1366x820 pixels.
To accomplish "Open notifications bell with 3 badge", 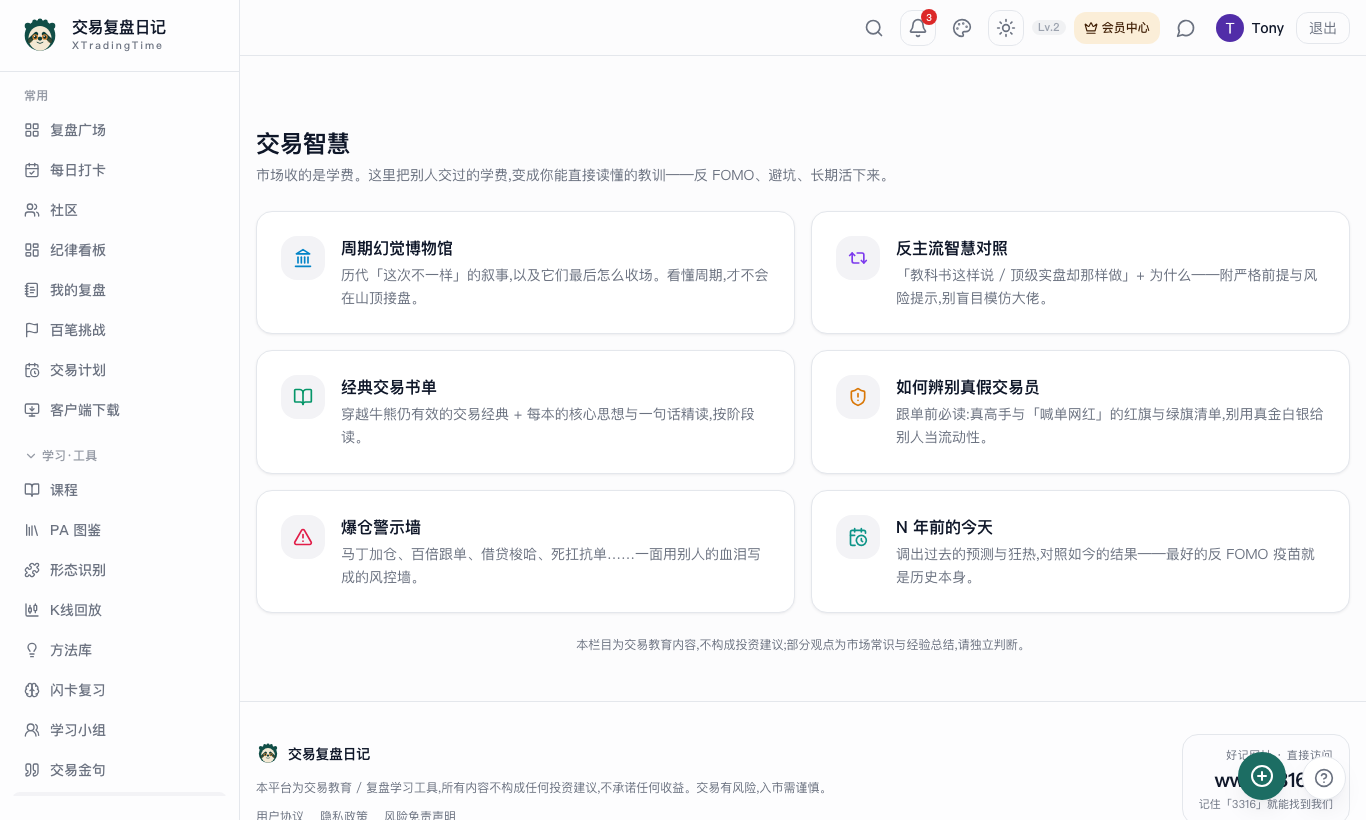I will [x=918, y=28].
